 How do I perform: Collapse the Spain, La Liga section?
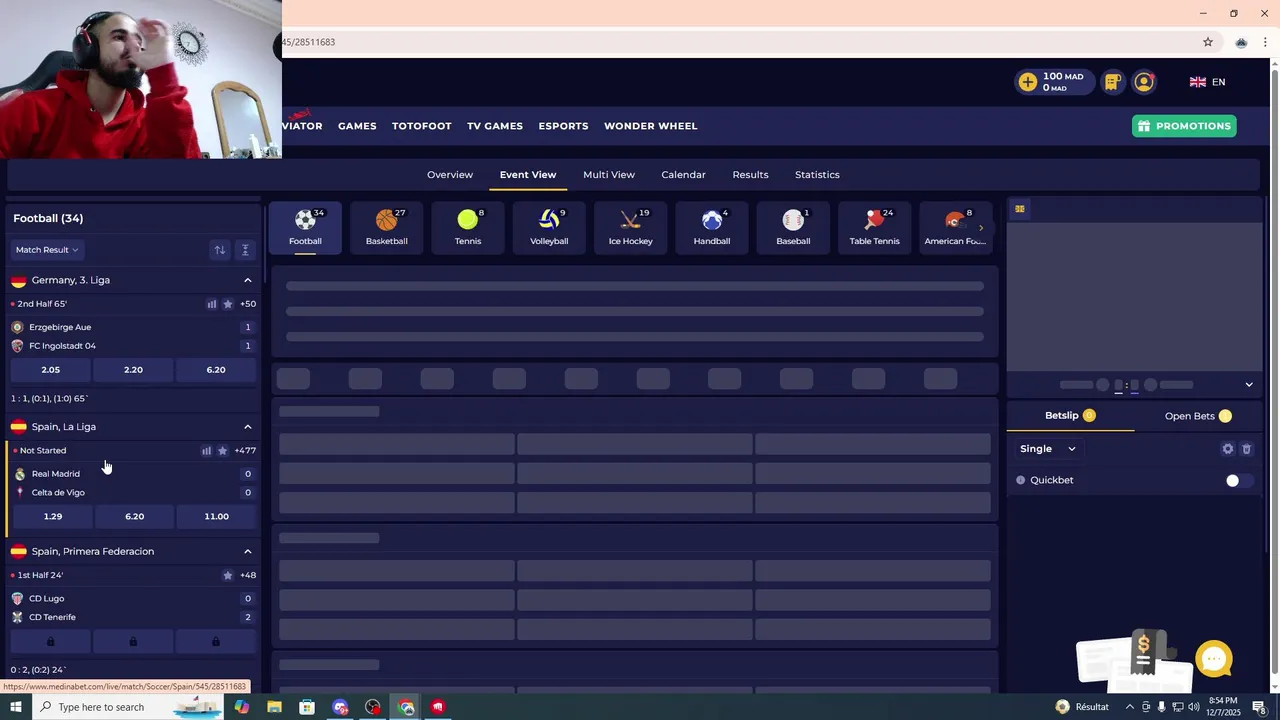248,427
